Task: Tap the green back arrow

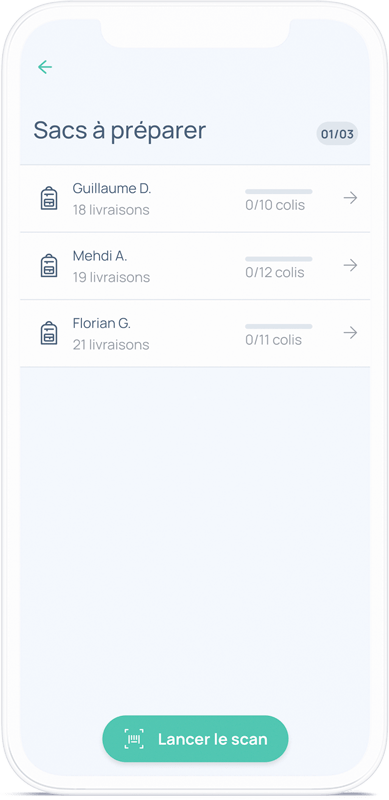Action: [45, 67]
